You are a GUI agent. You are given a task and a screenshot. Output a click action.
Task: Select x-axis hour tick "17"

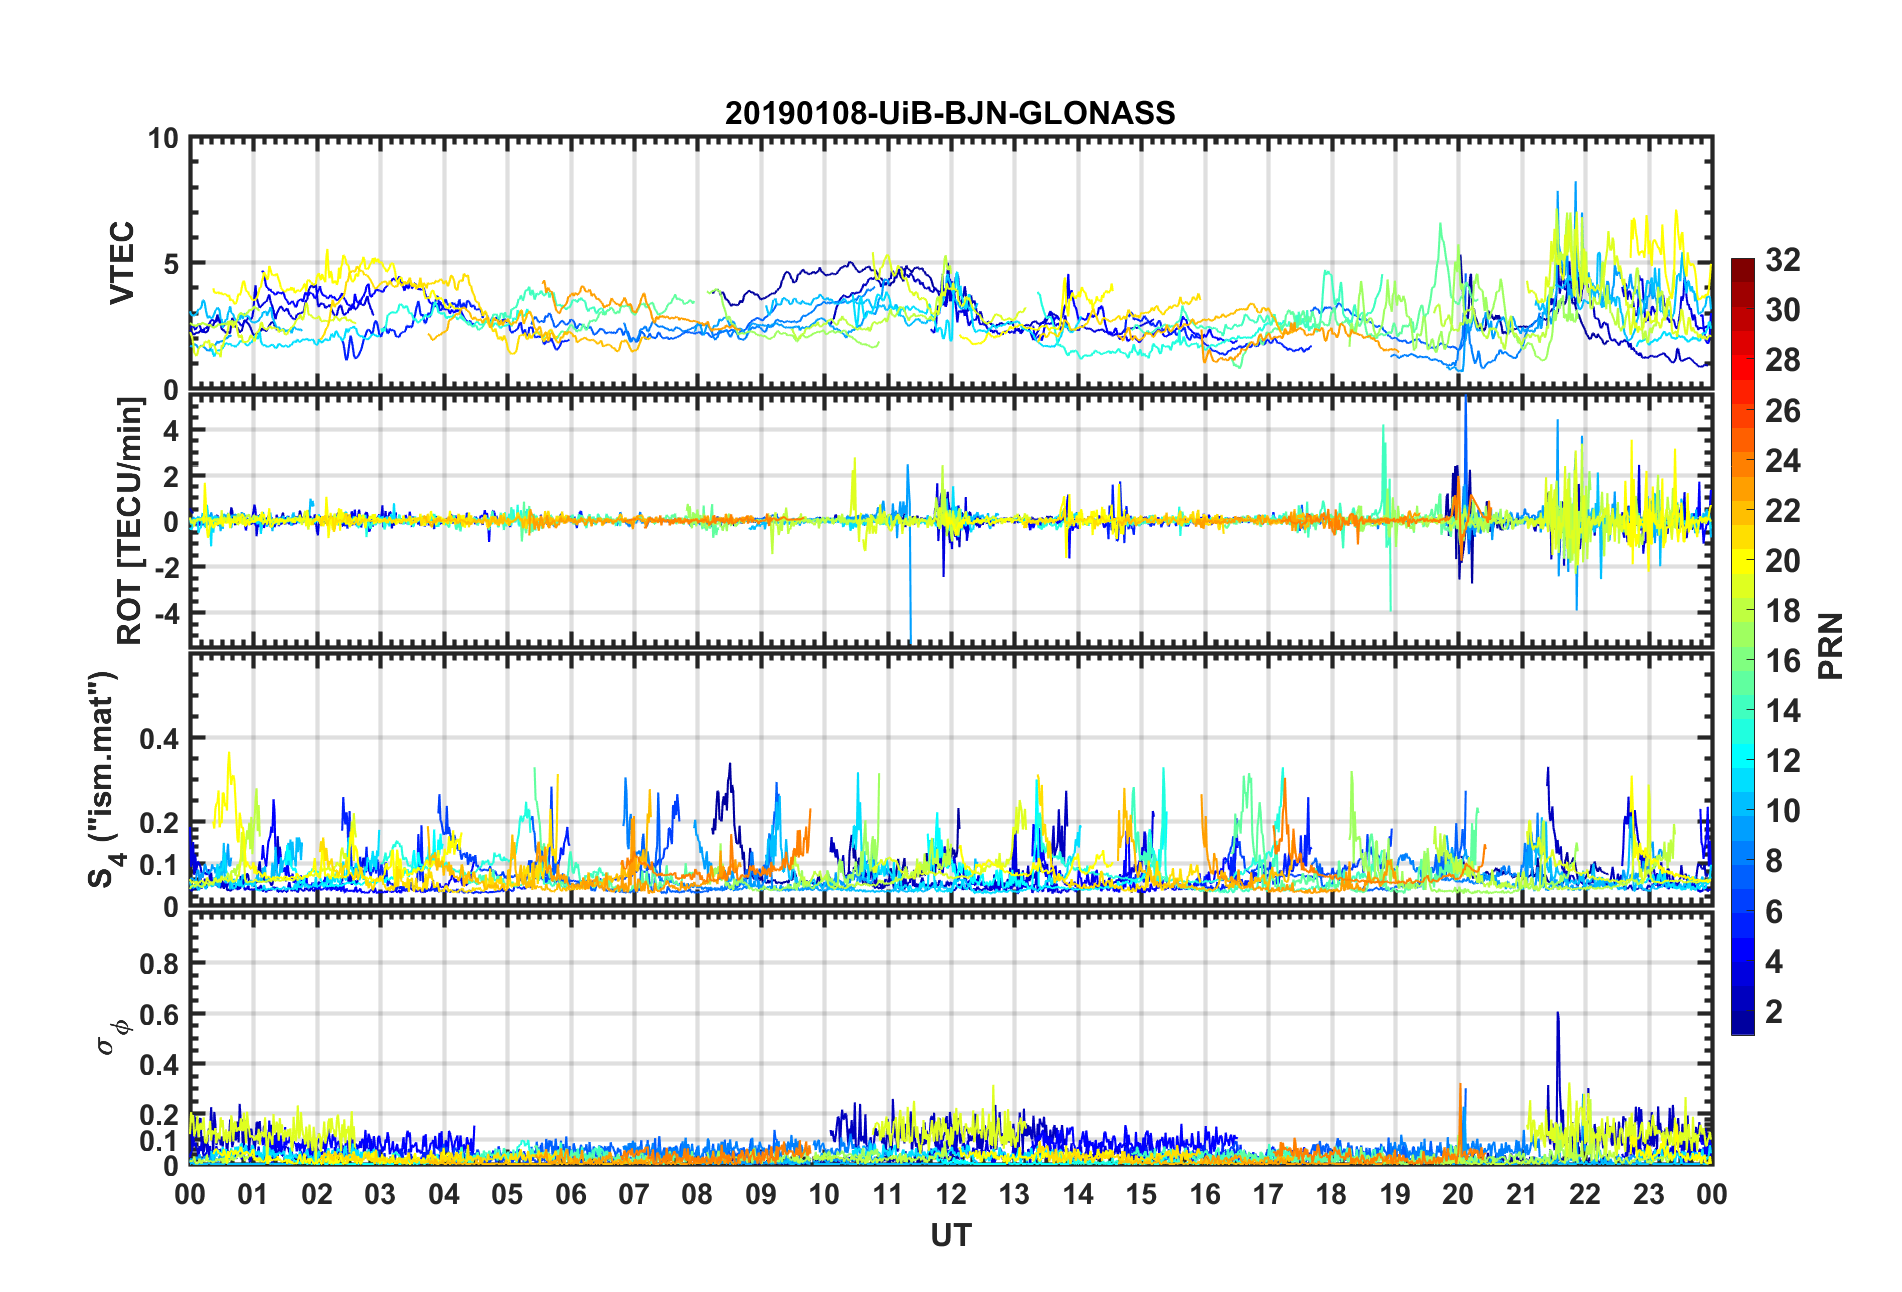(x=1268, y=1194)
